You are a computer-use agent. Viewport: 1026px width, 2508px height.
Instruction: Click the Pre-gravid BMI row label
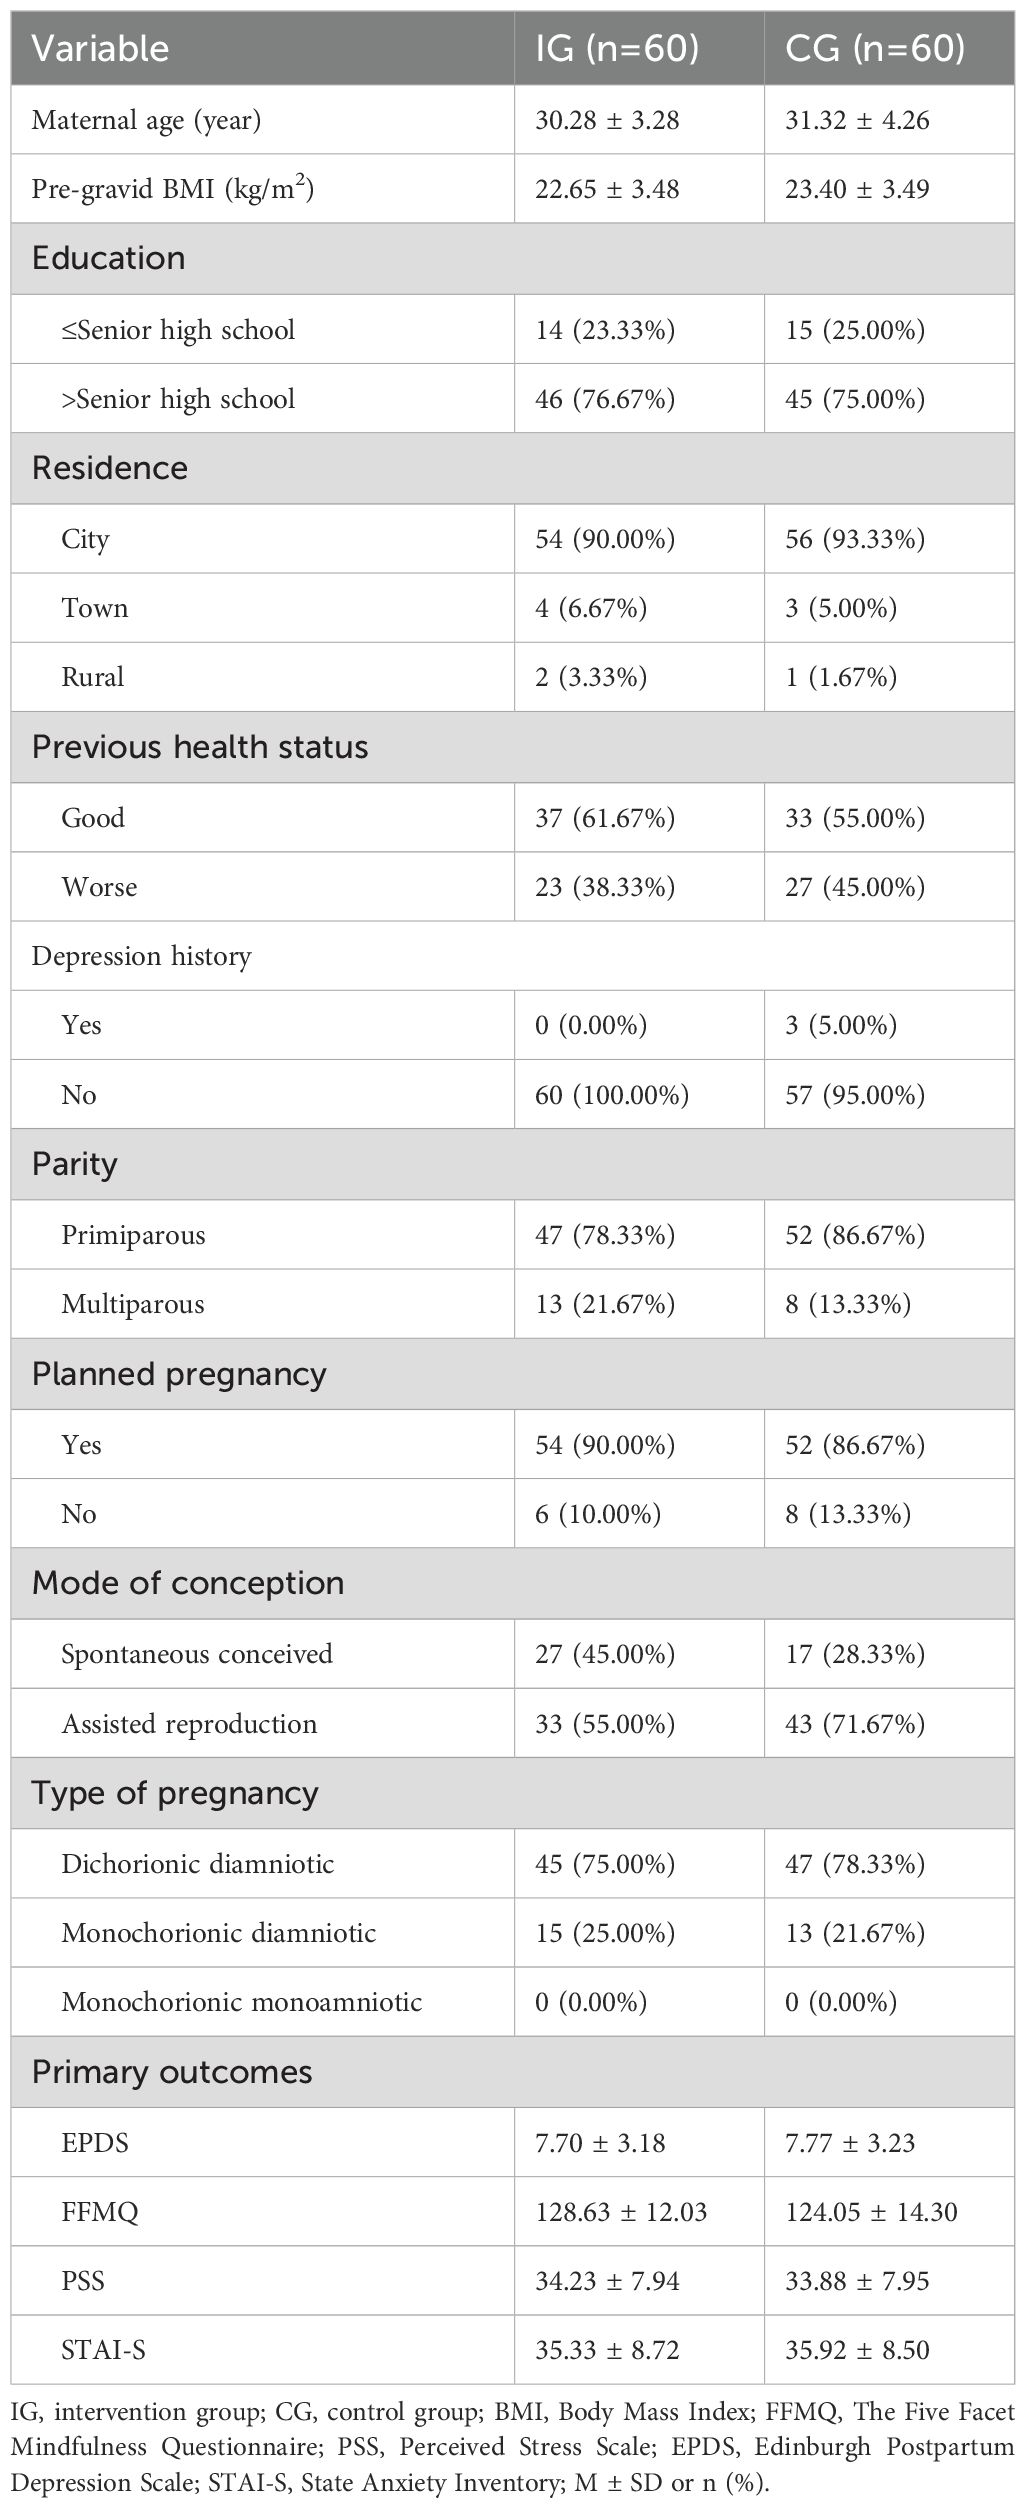pyautogui.click(x=173, y=188)
